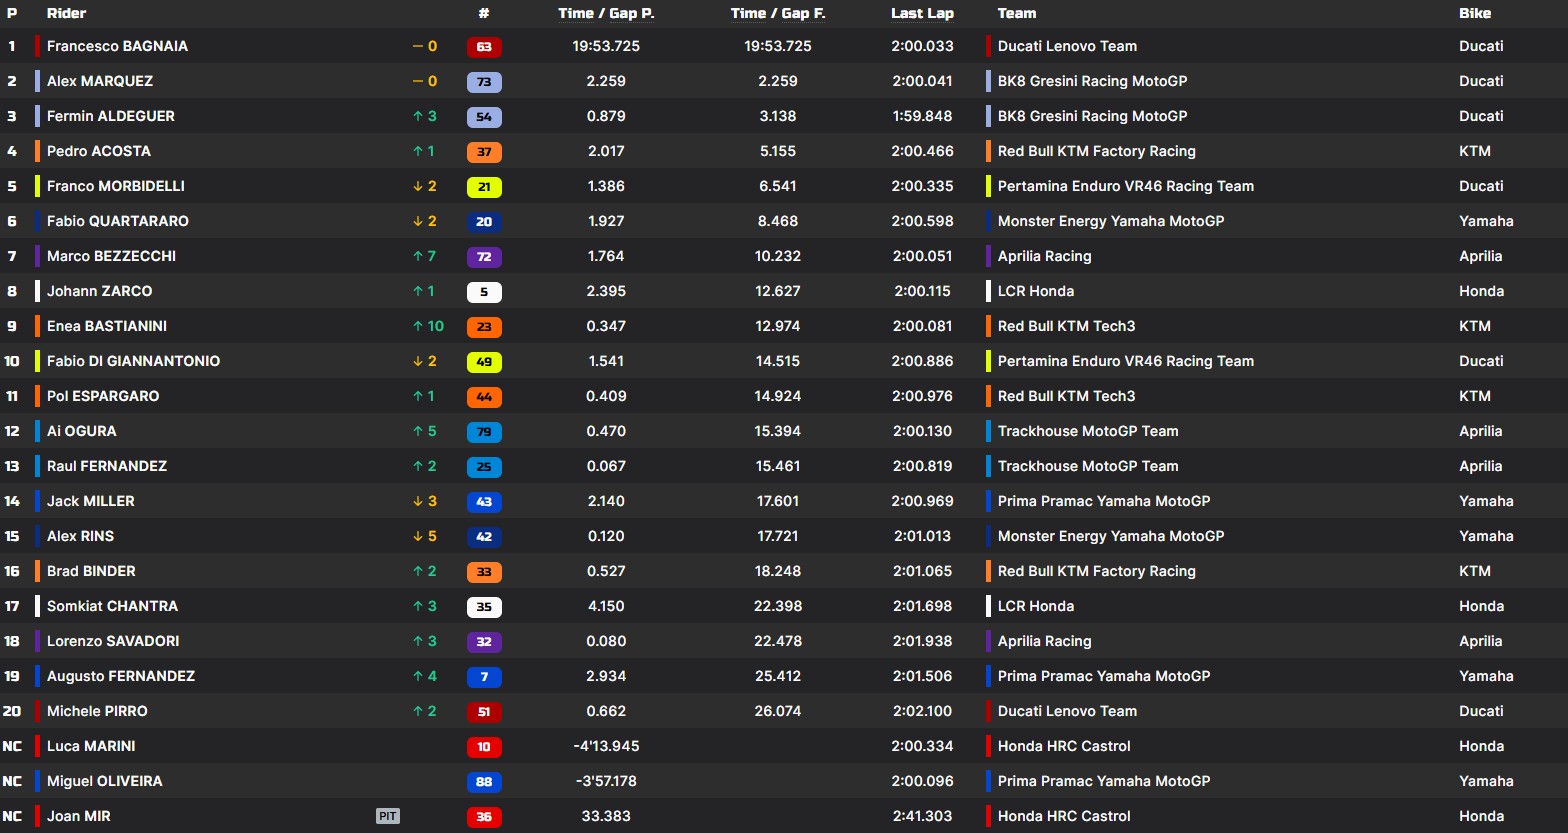The image size is (1568, 833).
Task: Open Trackhouse MotoGP Team for Ai Ogura
Action: point(1087,431)
